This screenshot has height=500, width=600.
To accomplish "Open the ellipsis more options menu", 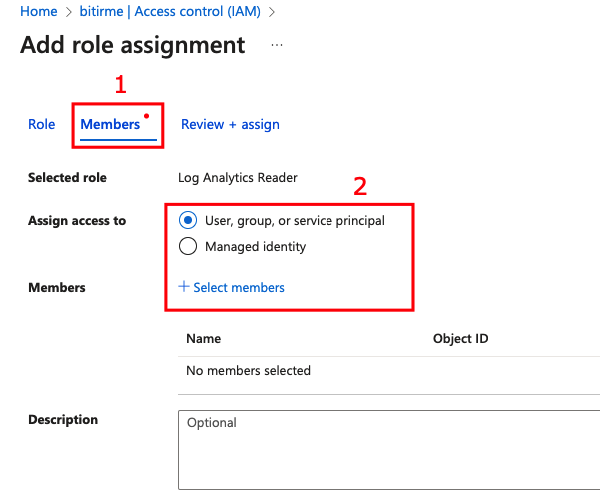I will (x=277, y=46).
